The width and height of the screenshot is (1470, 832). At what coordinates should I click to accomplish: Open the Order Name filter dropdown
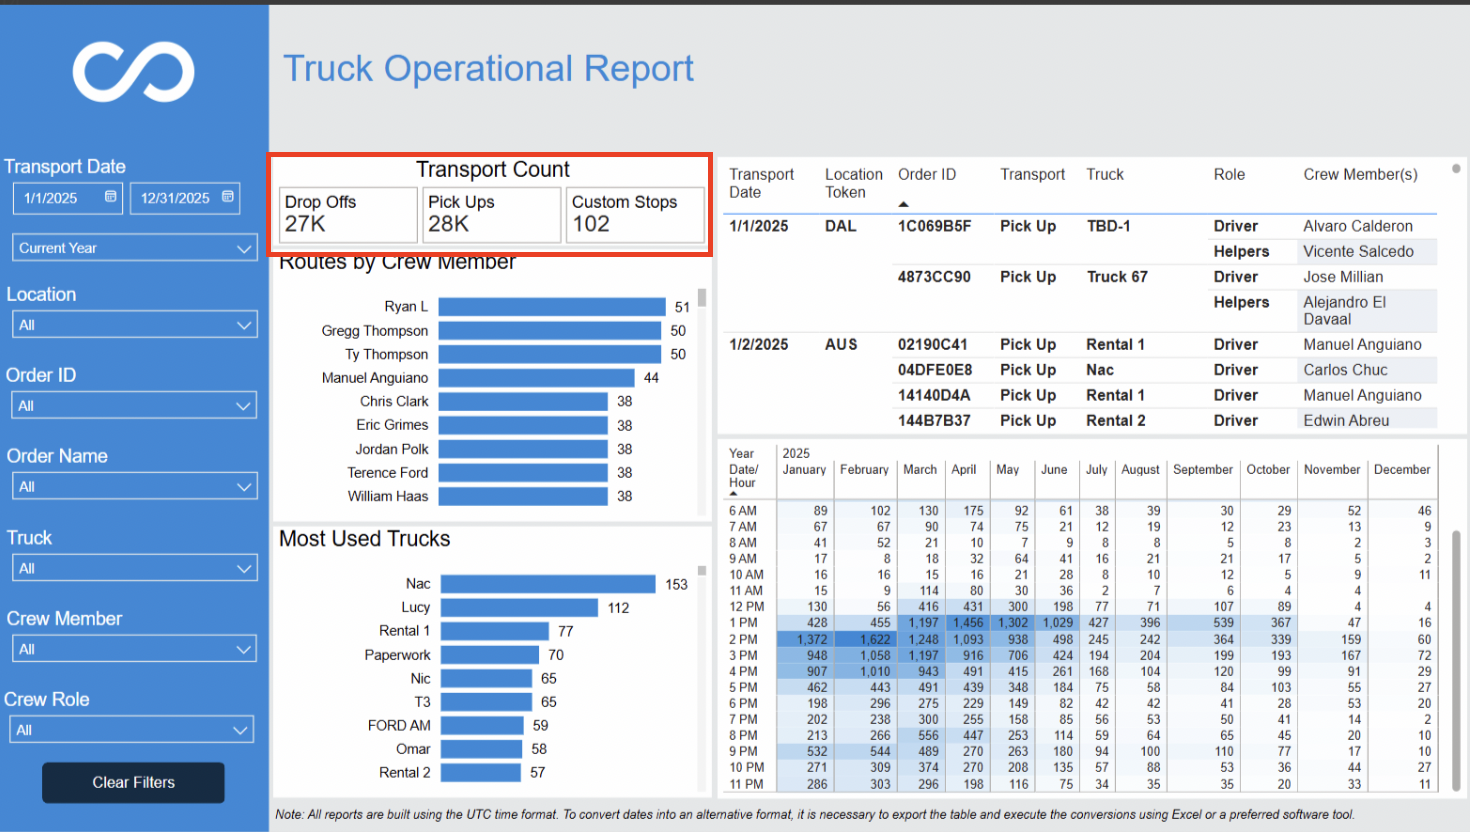[135, 487]
